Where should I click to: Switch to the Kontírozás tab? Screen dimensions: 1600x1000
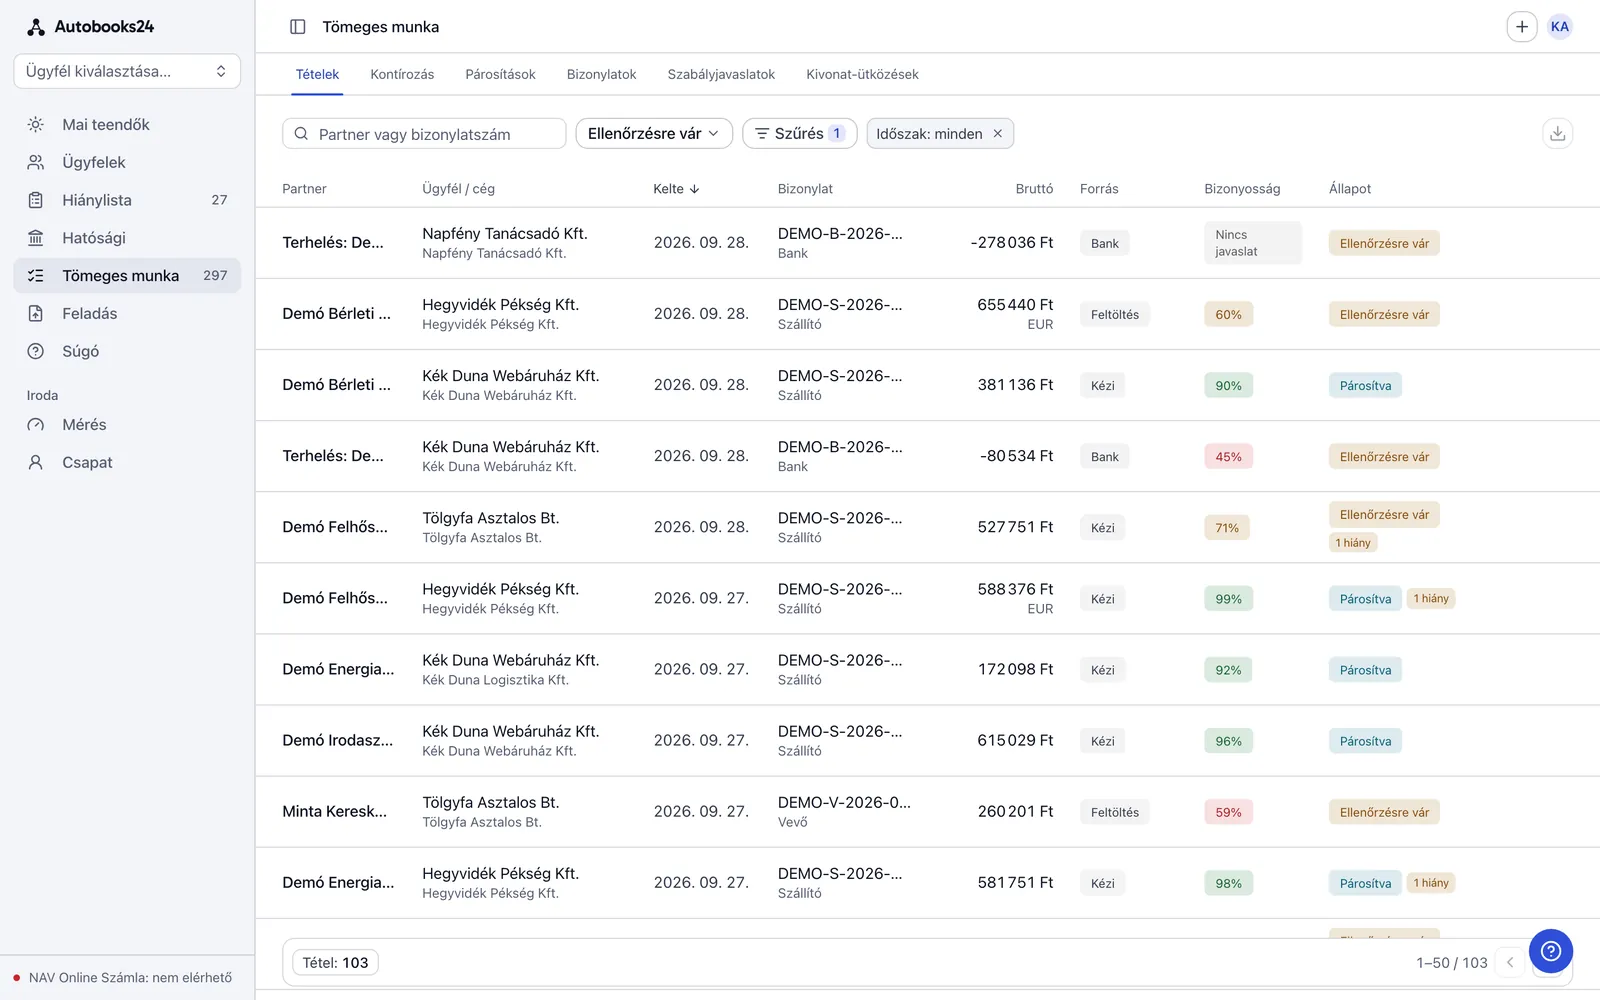[x=402, y=74]
